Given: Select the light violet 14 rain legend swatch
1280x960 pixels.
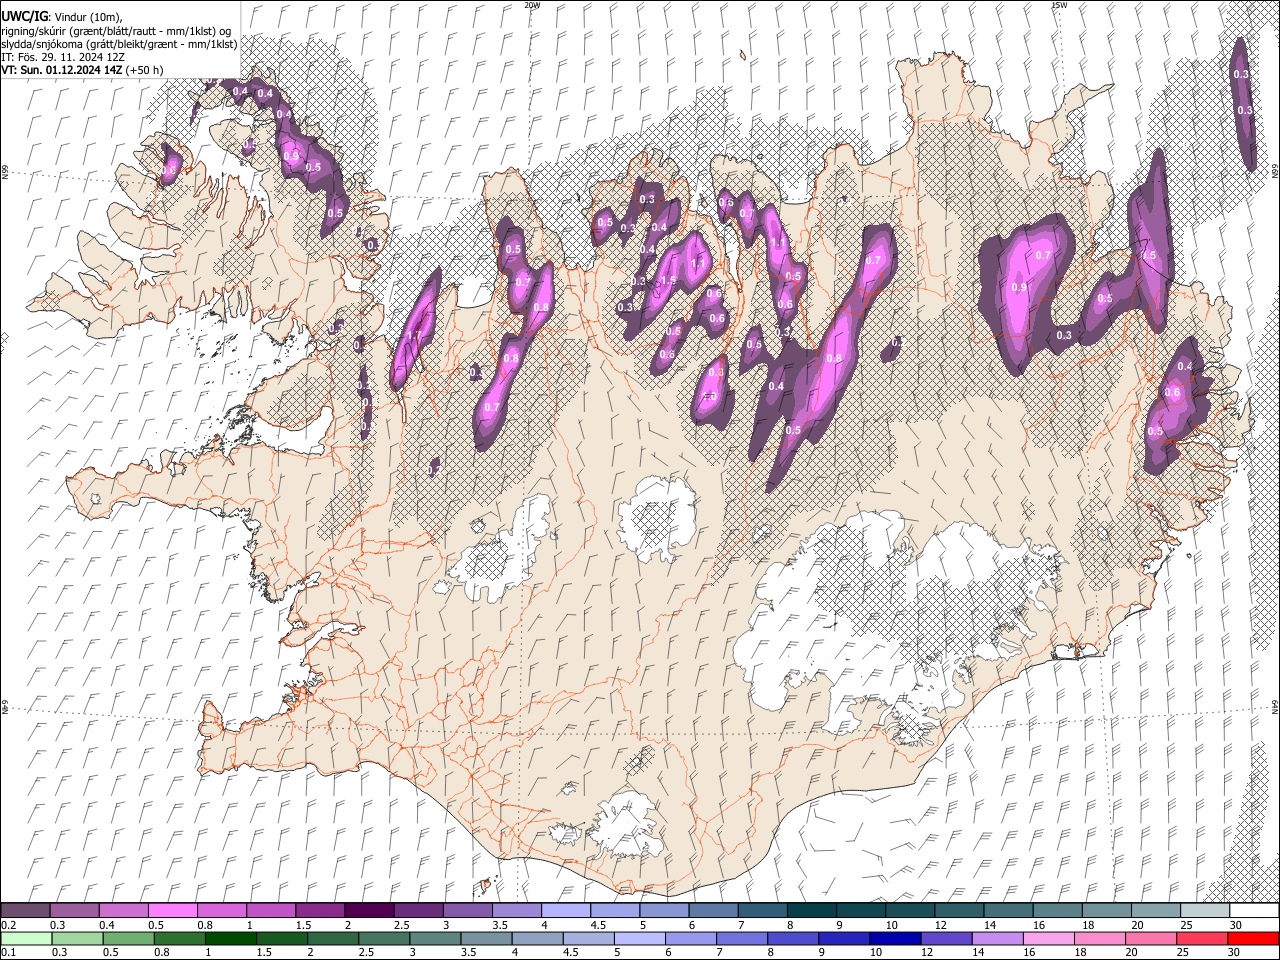Looking at the screenshot, I should click(x=998, y=938).
